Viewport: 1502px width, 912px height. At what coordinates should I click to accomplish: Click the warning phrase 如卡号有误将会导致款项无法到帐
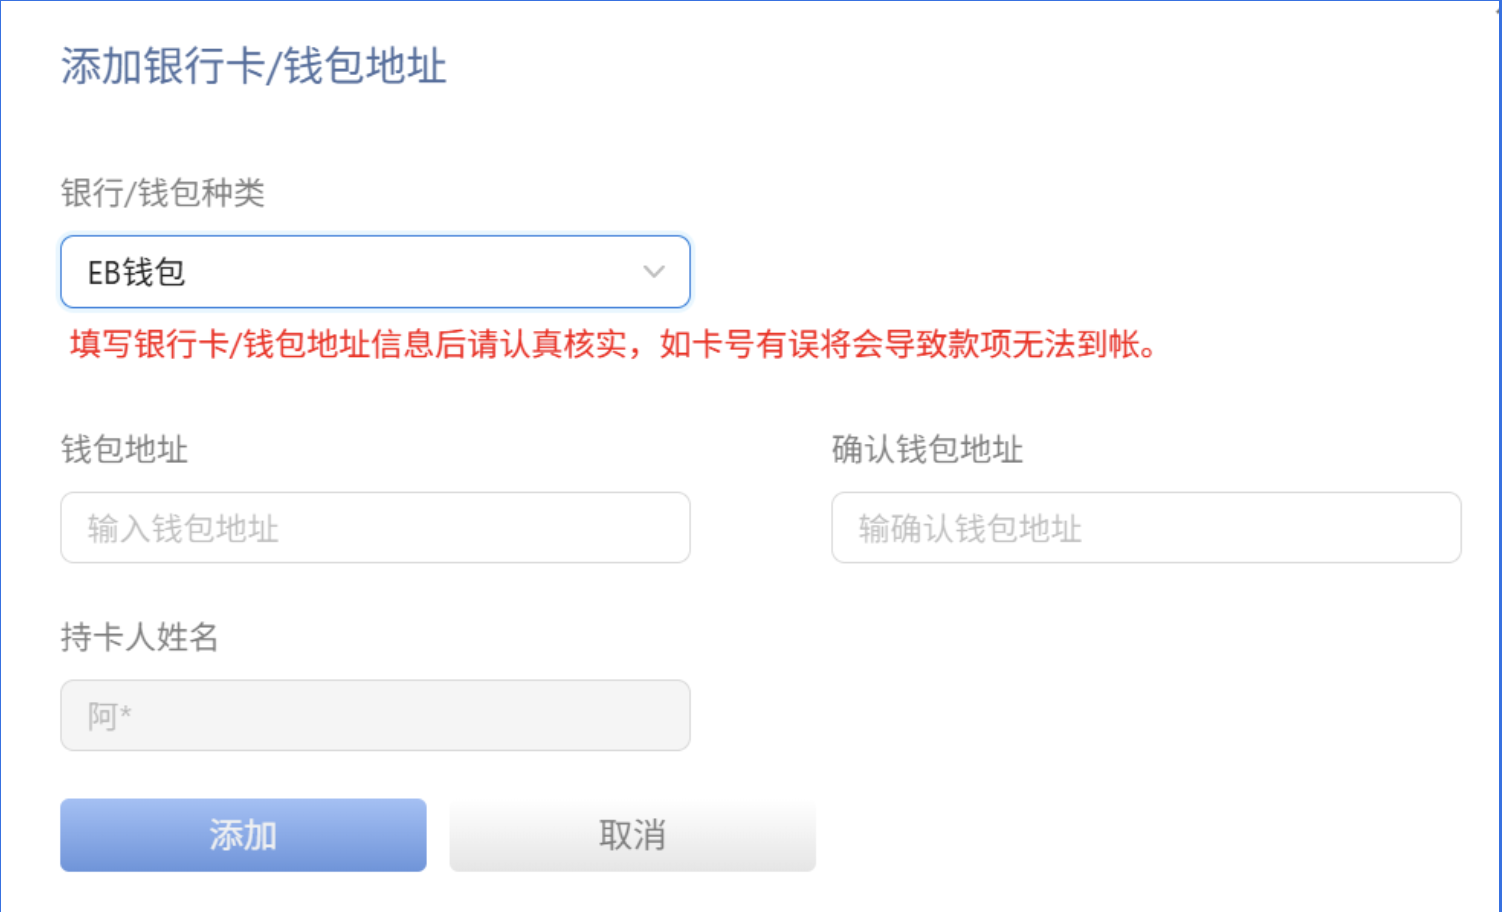point(900,344)
